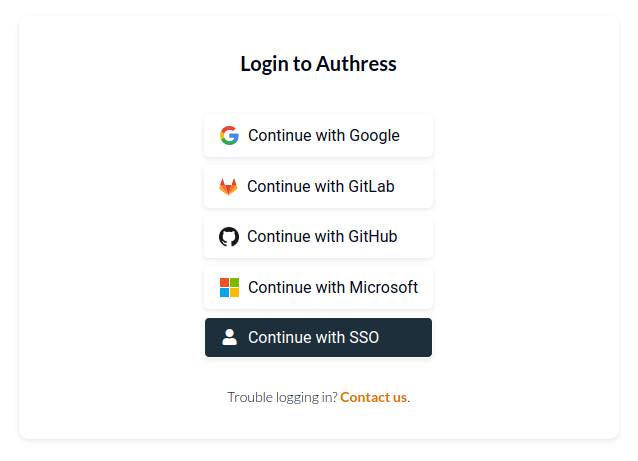Viewport: 638px width, 461px height.
Task: Click the "Continue with Google" text label
Action: 324,136
